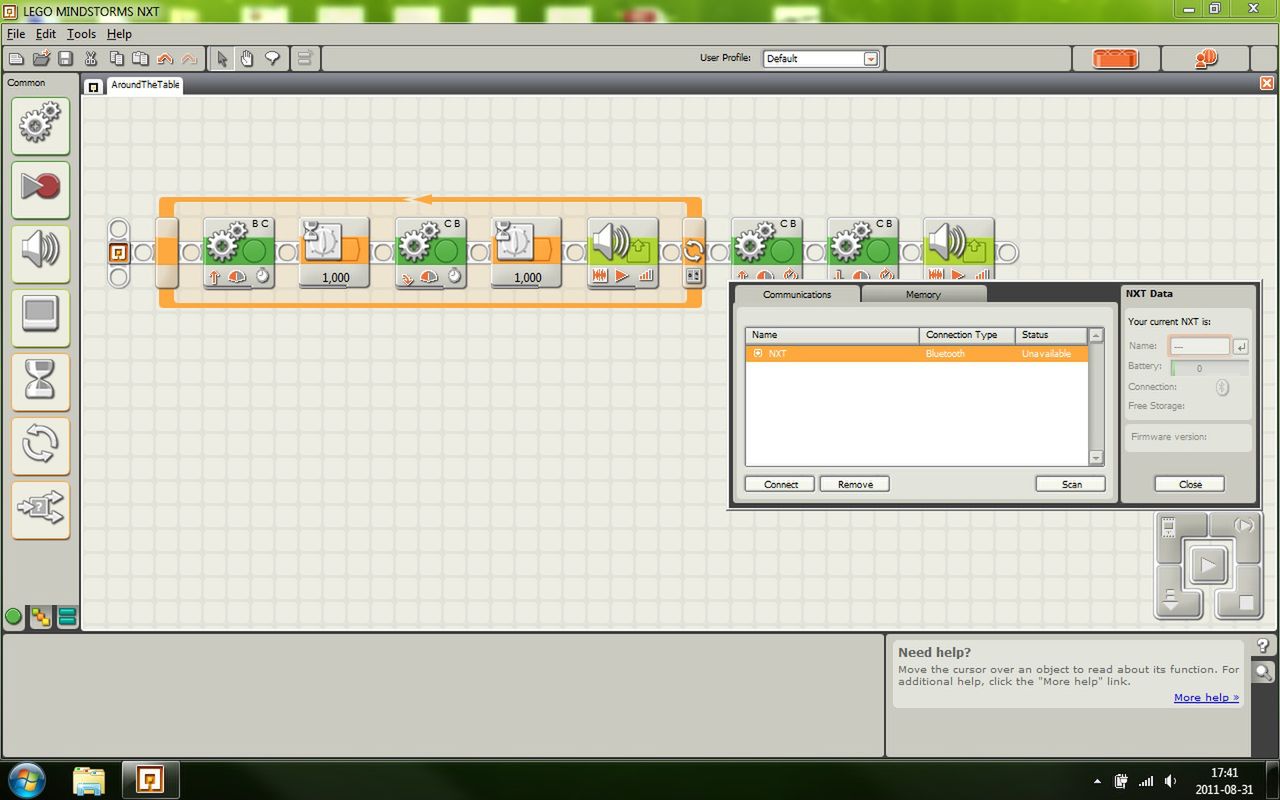
Task: Cut selection with the scissors icon
Action: (91, 59)
